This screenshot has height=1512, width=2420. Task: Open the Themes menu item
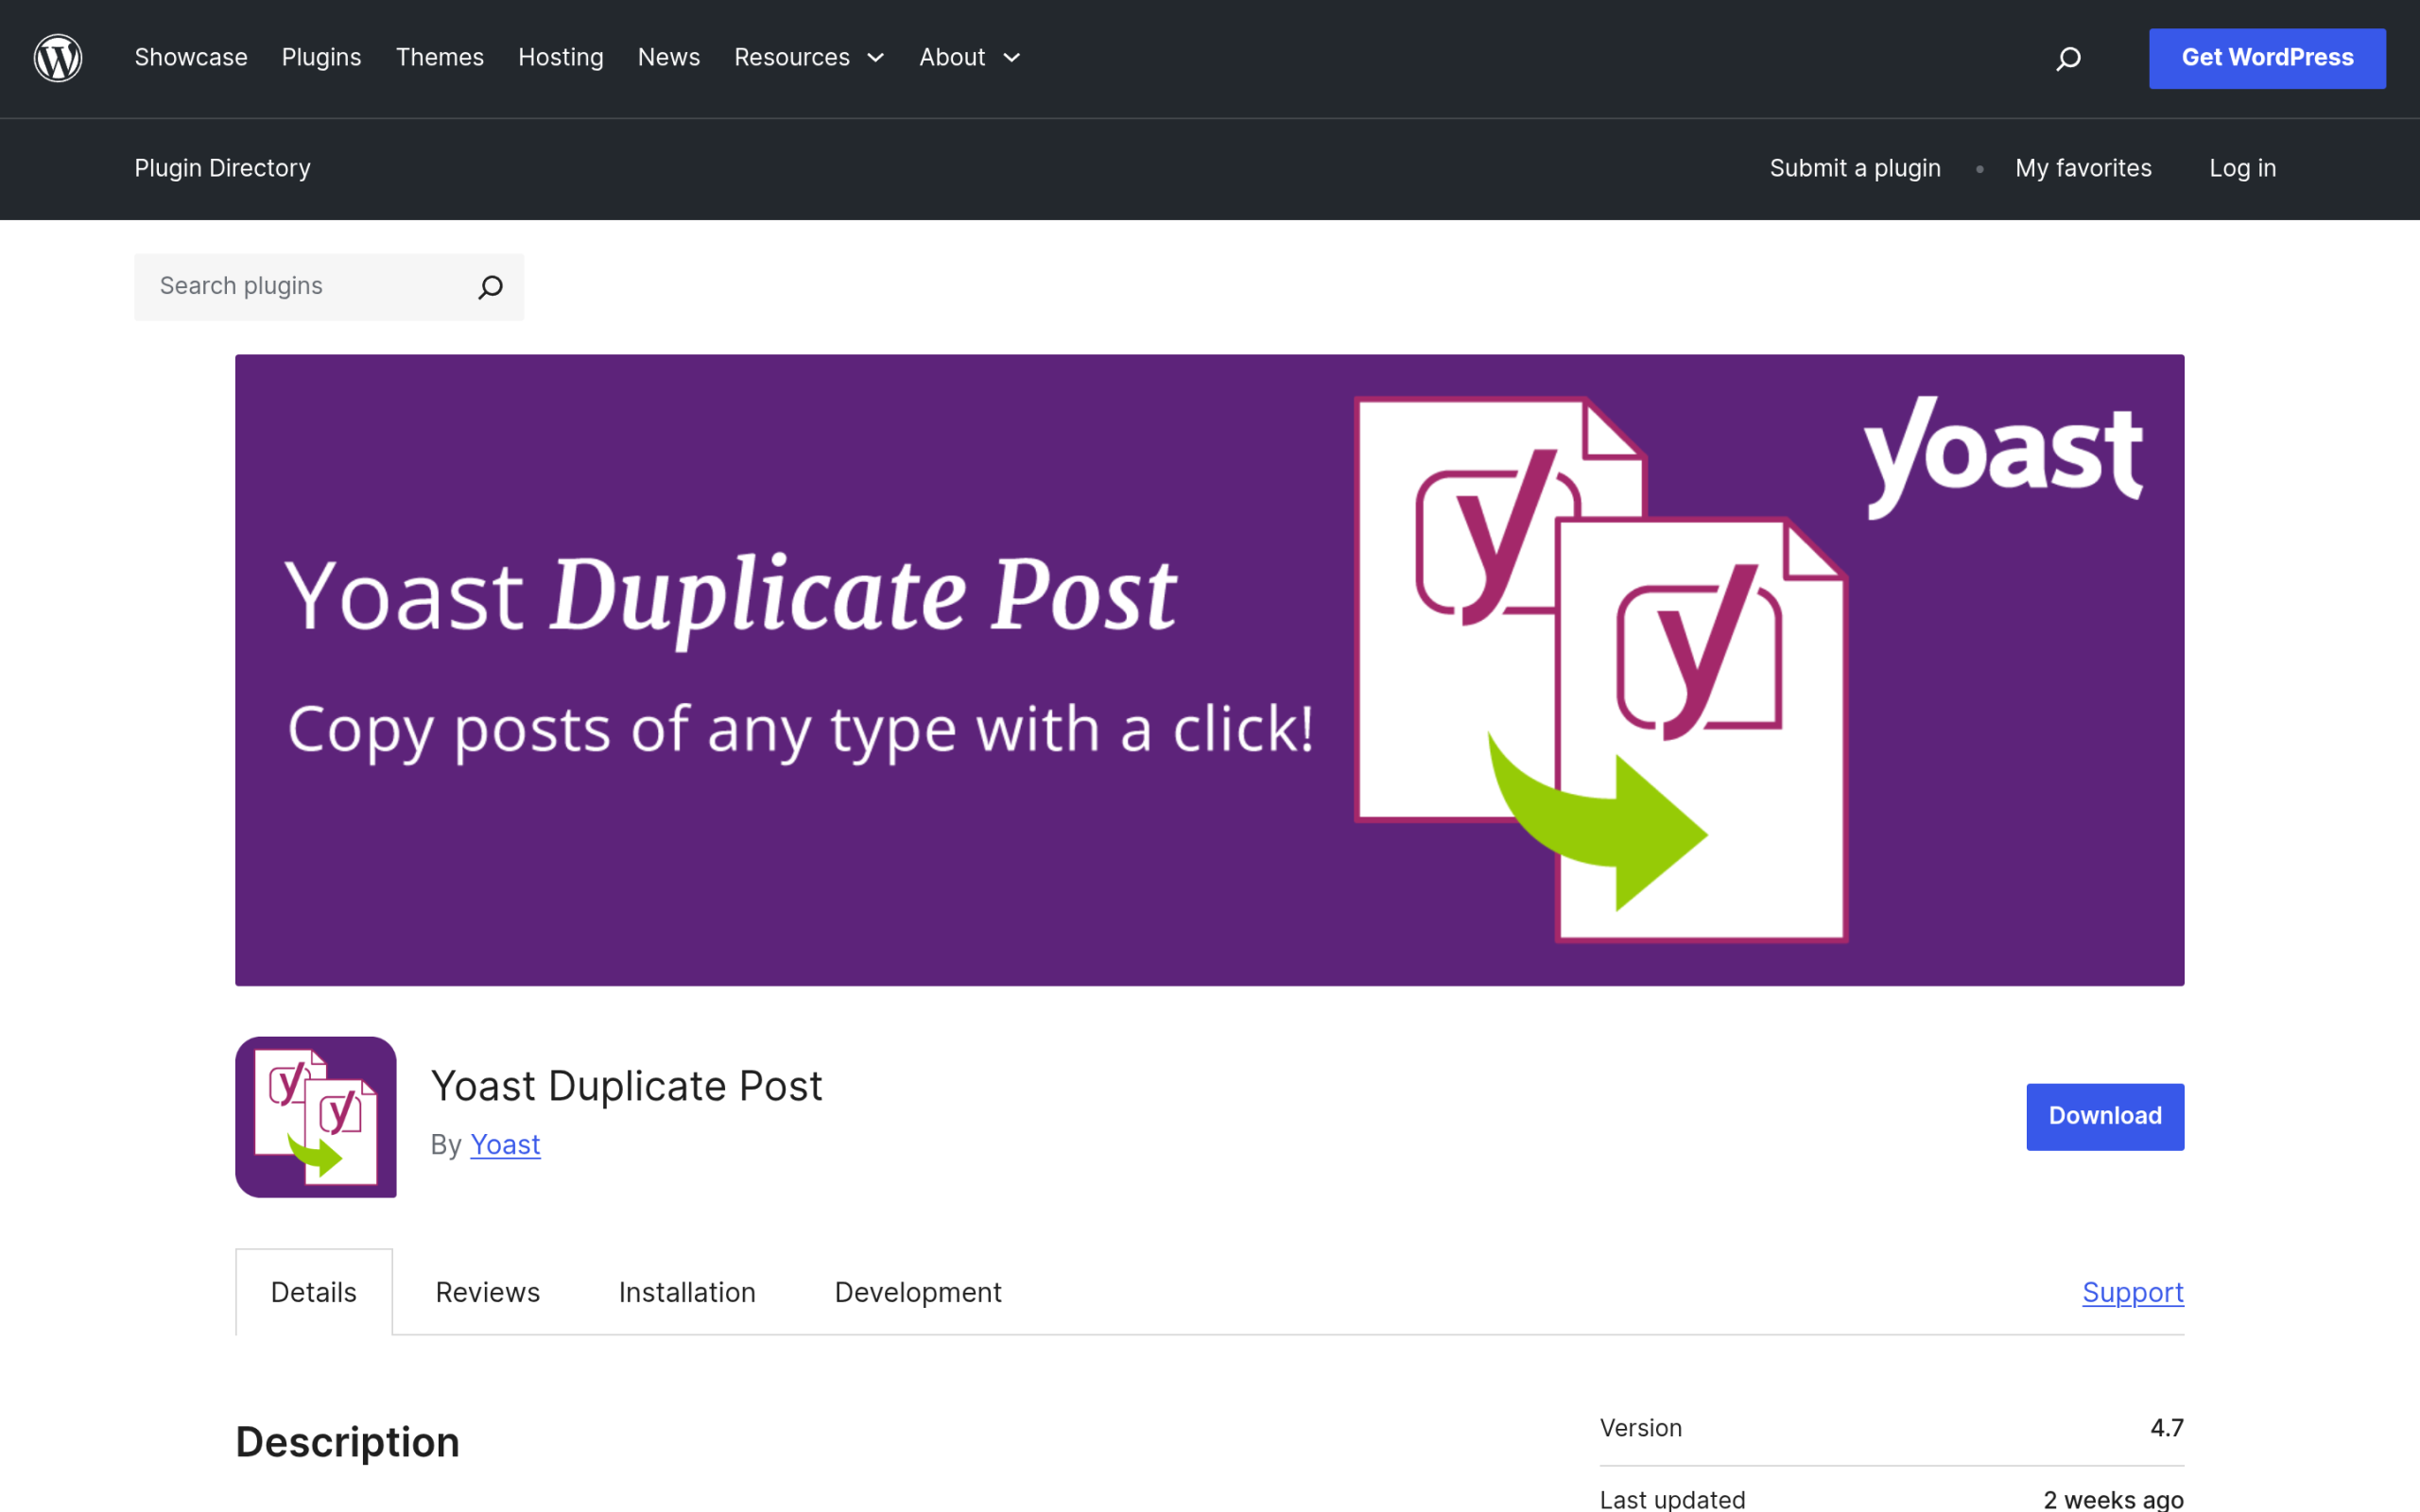pos(440,58)
